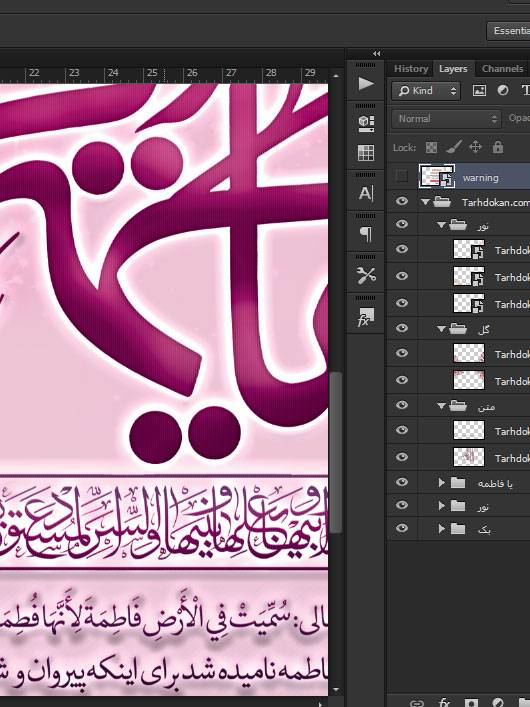Screen dimensions: 530x707
Task: Select the folder icon of گل group
Action: click(x=458, y=329)
